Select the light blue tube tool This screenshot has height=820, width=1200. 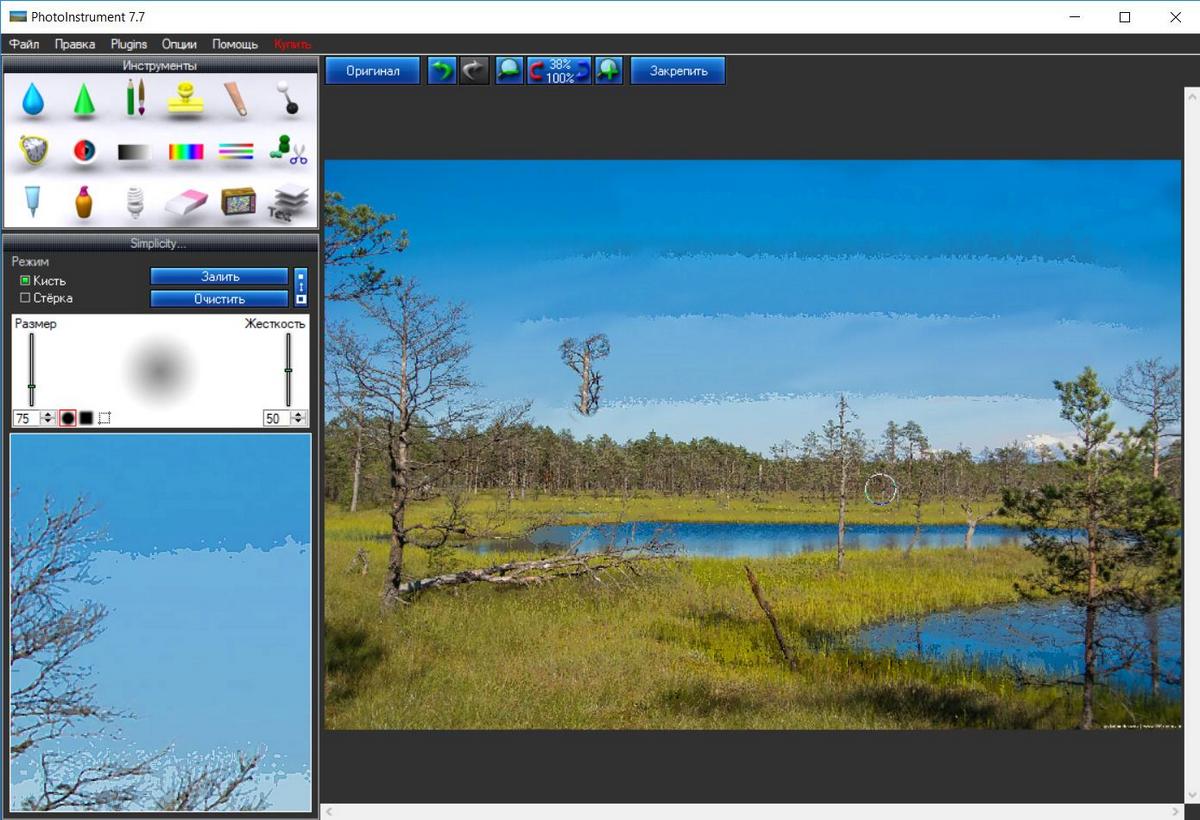[x=33, y=202]
